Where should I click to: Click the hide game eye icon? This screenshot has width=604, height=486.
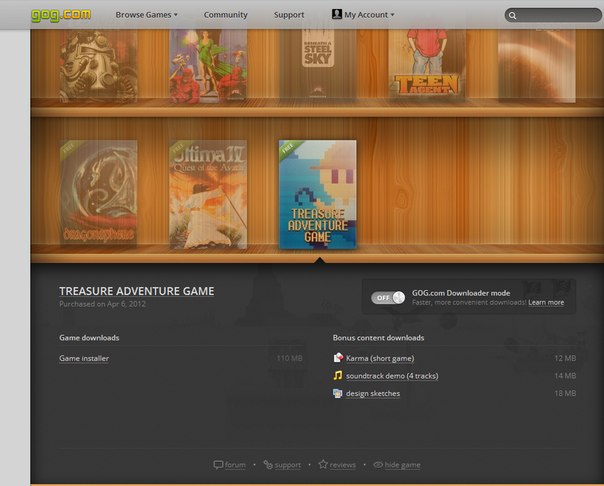378,465
